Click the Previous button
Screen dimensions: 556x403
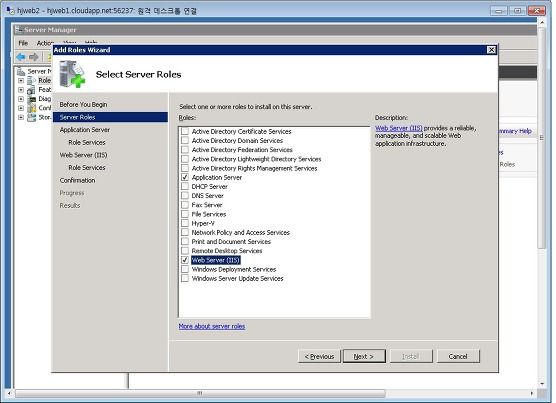pos(319,357)
